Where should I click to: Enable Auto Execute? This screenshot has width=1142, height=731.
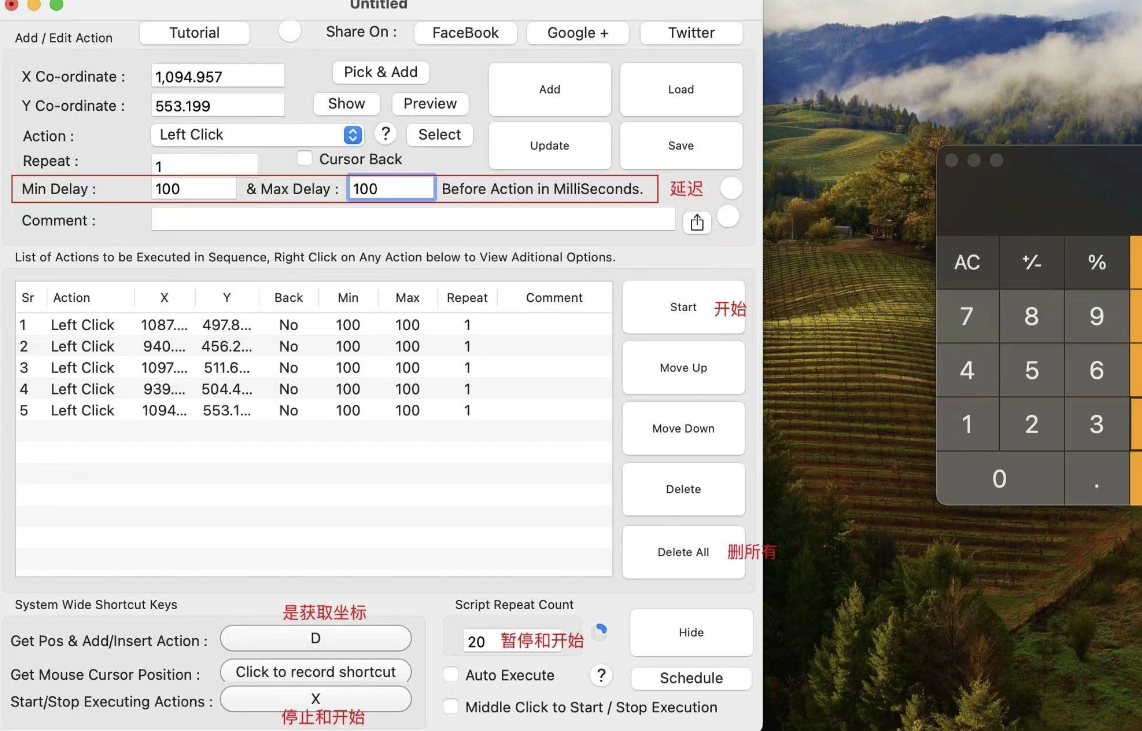[x=451, y=675]
